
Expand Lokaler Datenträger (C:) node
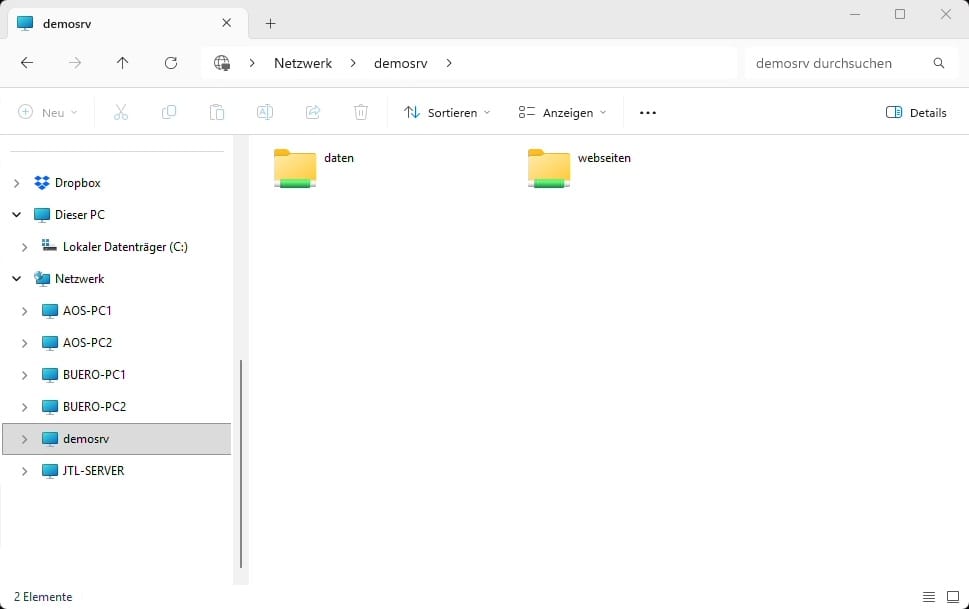[25, 247]
